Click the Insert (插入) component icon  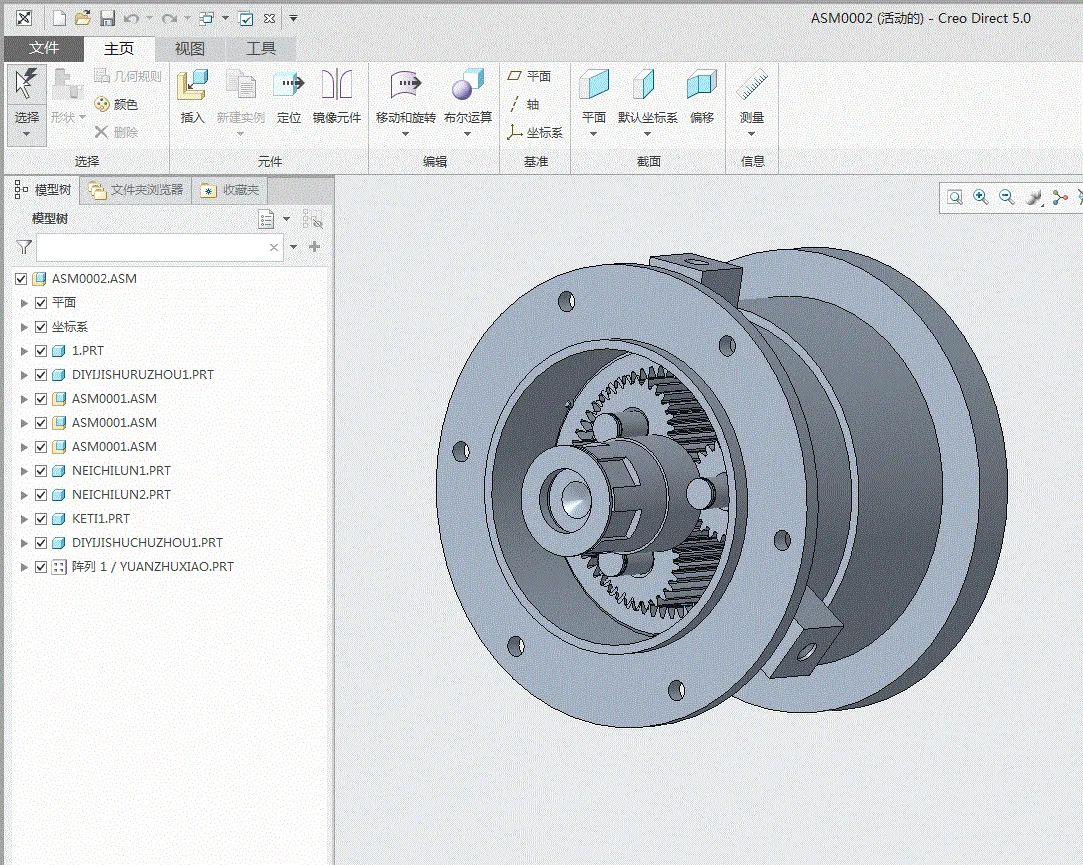192,86
